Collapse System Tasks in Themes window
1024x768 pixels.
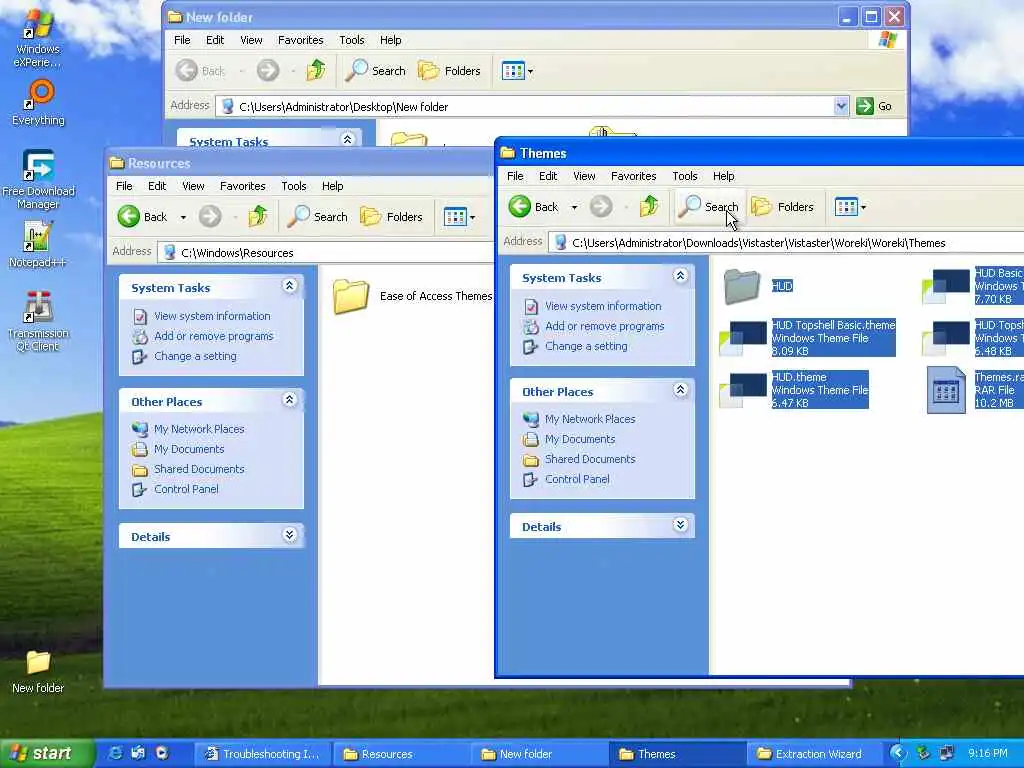[680, 276]
